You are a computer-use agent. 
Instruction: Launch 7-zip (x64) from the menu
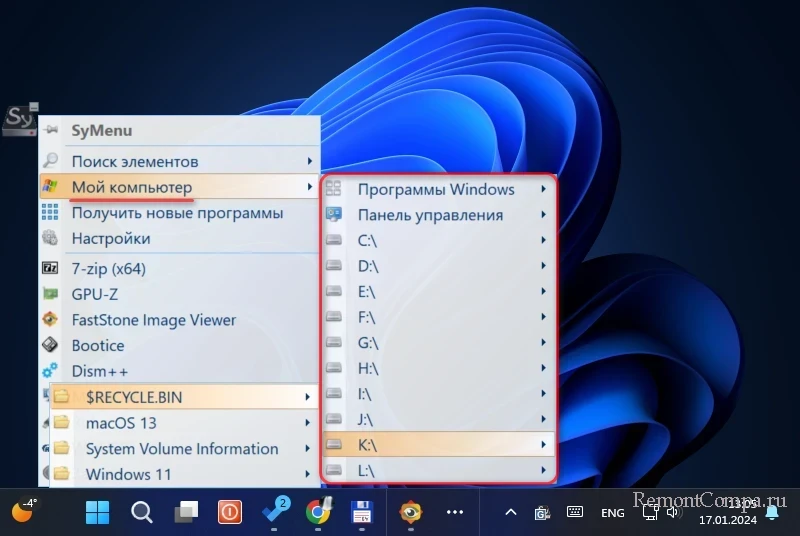coord(109,268)
